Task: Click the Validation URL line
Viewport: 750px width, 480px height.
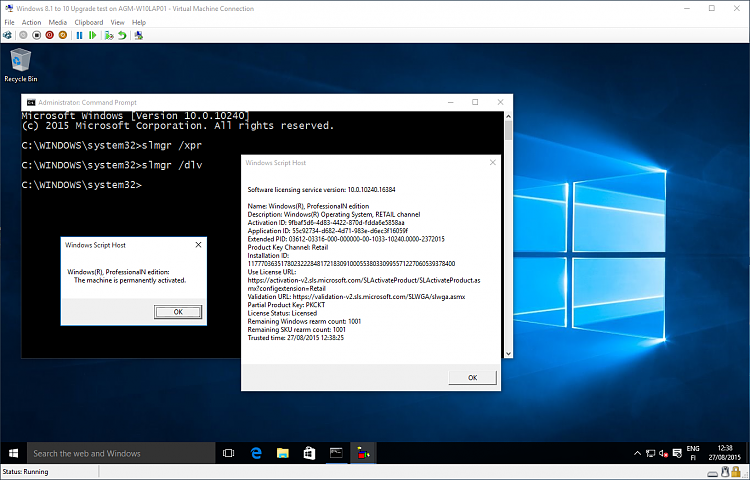Action: point(356,297)
